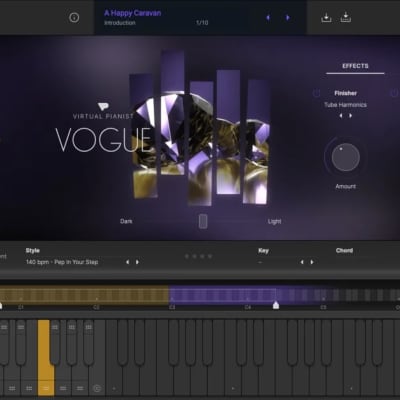Click the Dark/Light character slider handle
400x400 pixels.
tap(203, 221)
